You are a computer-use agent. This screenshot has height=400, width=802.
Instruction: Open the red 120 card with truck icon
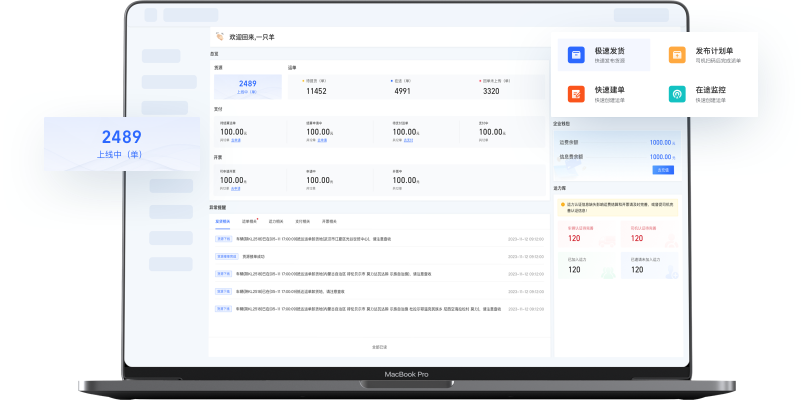[587, 235]
